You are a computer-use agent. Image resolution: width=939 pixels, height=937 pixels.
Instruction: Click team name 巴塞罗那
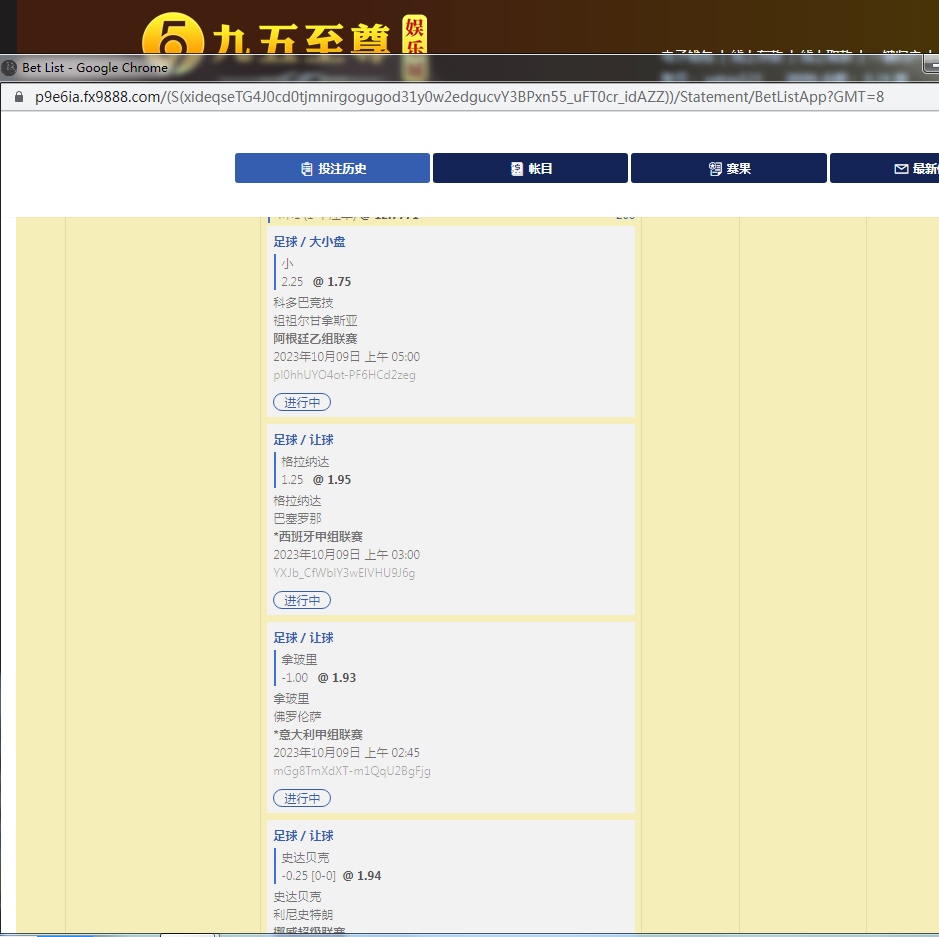(297, 518)
